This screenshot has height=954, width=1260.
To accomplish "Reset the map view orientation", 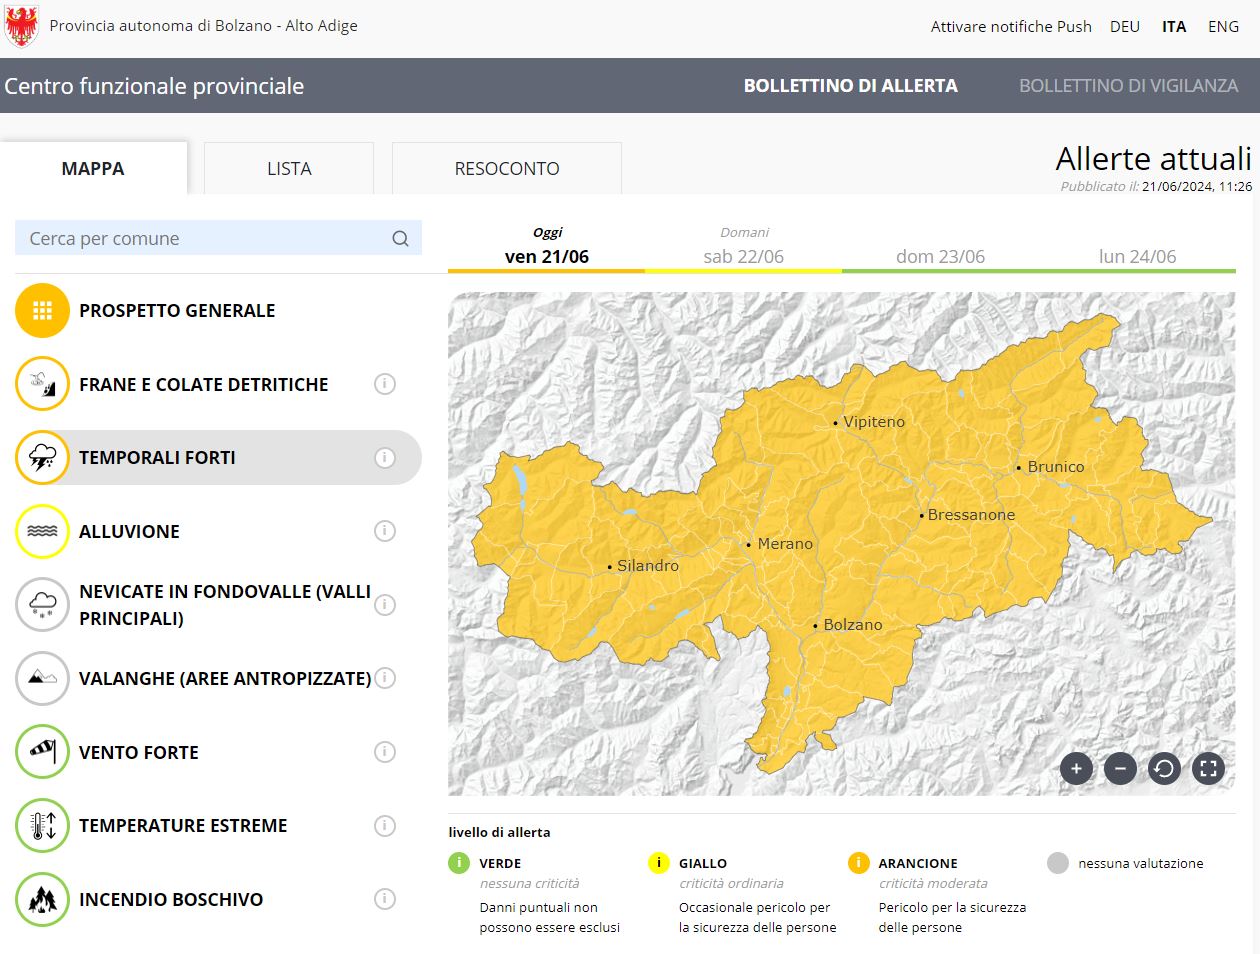I will (x=1164, y=768).
